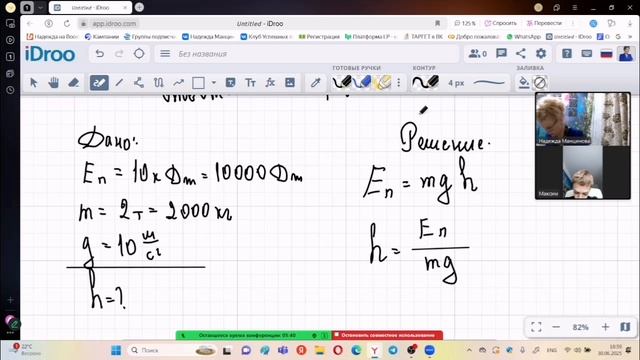640x360 pixels.
Task: Open the WhatsApp bookmark
Action: pos(523,37)
